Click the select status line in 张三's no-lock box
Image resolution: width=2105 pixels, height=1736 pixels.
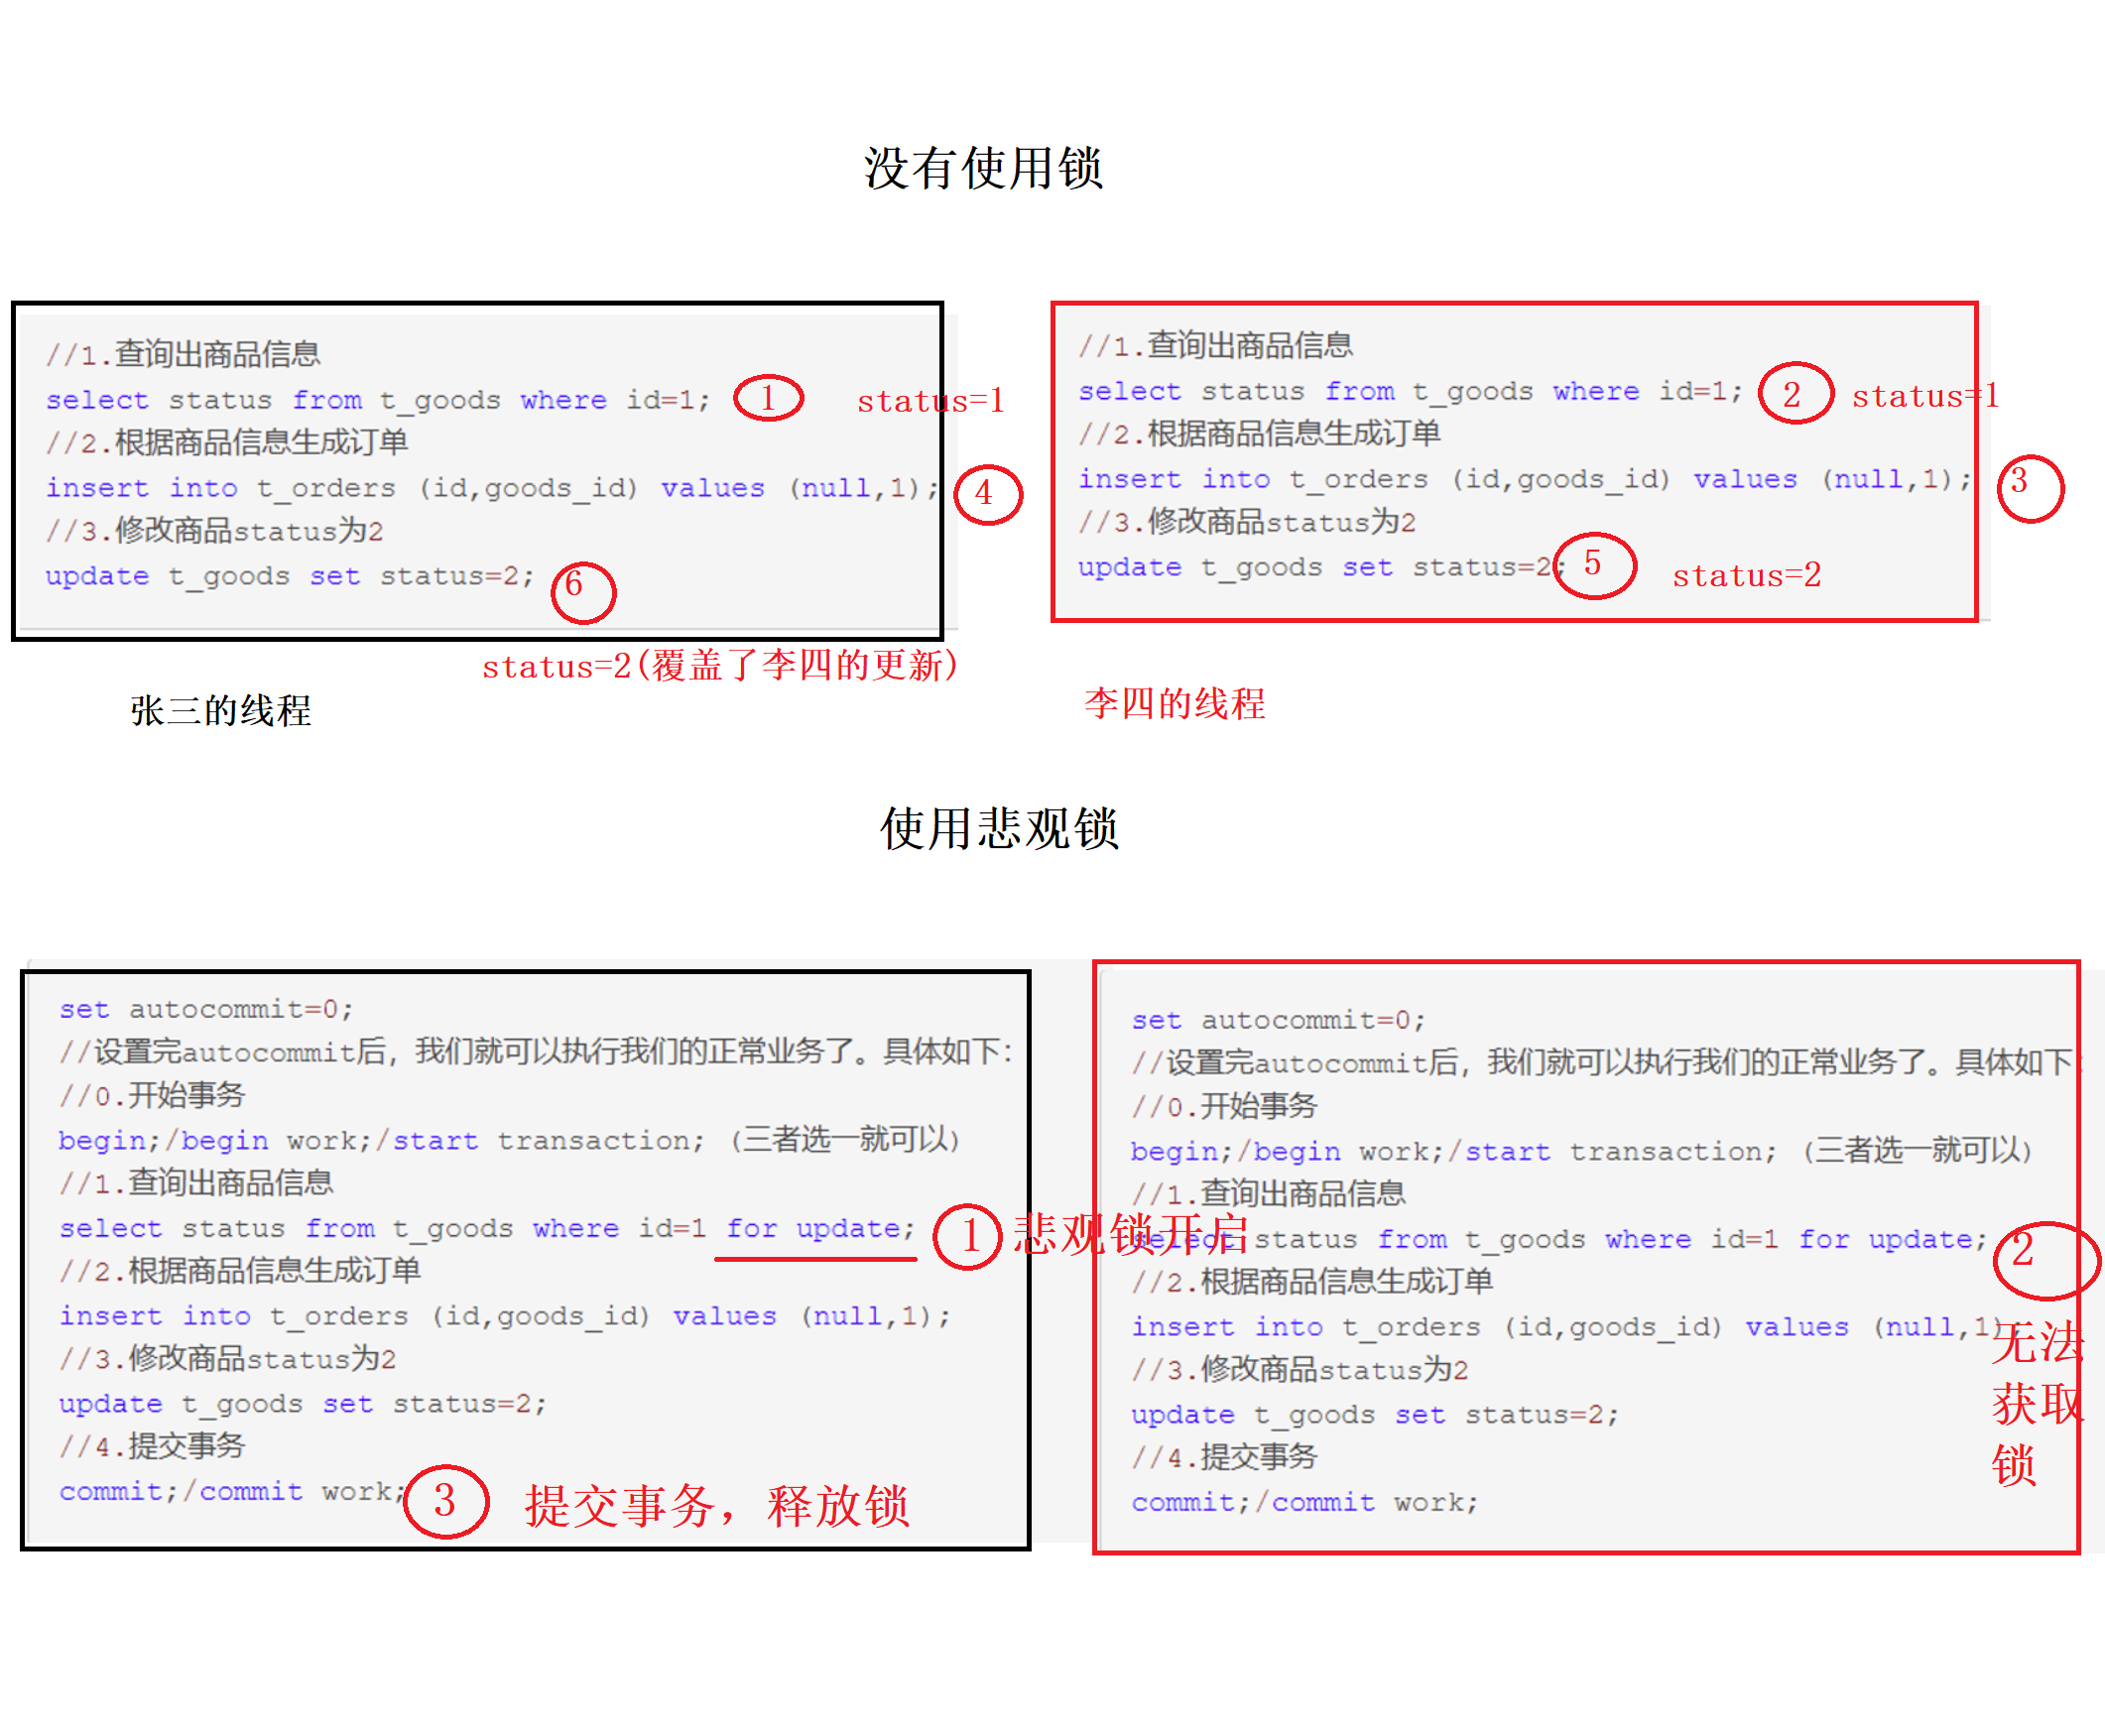point(378,400)
